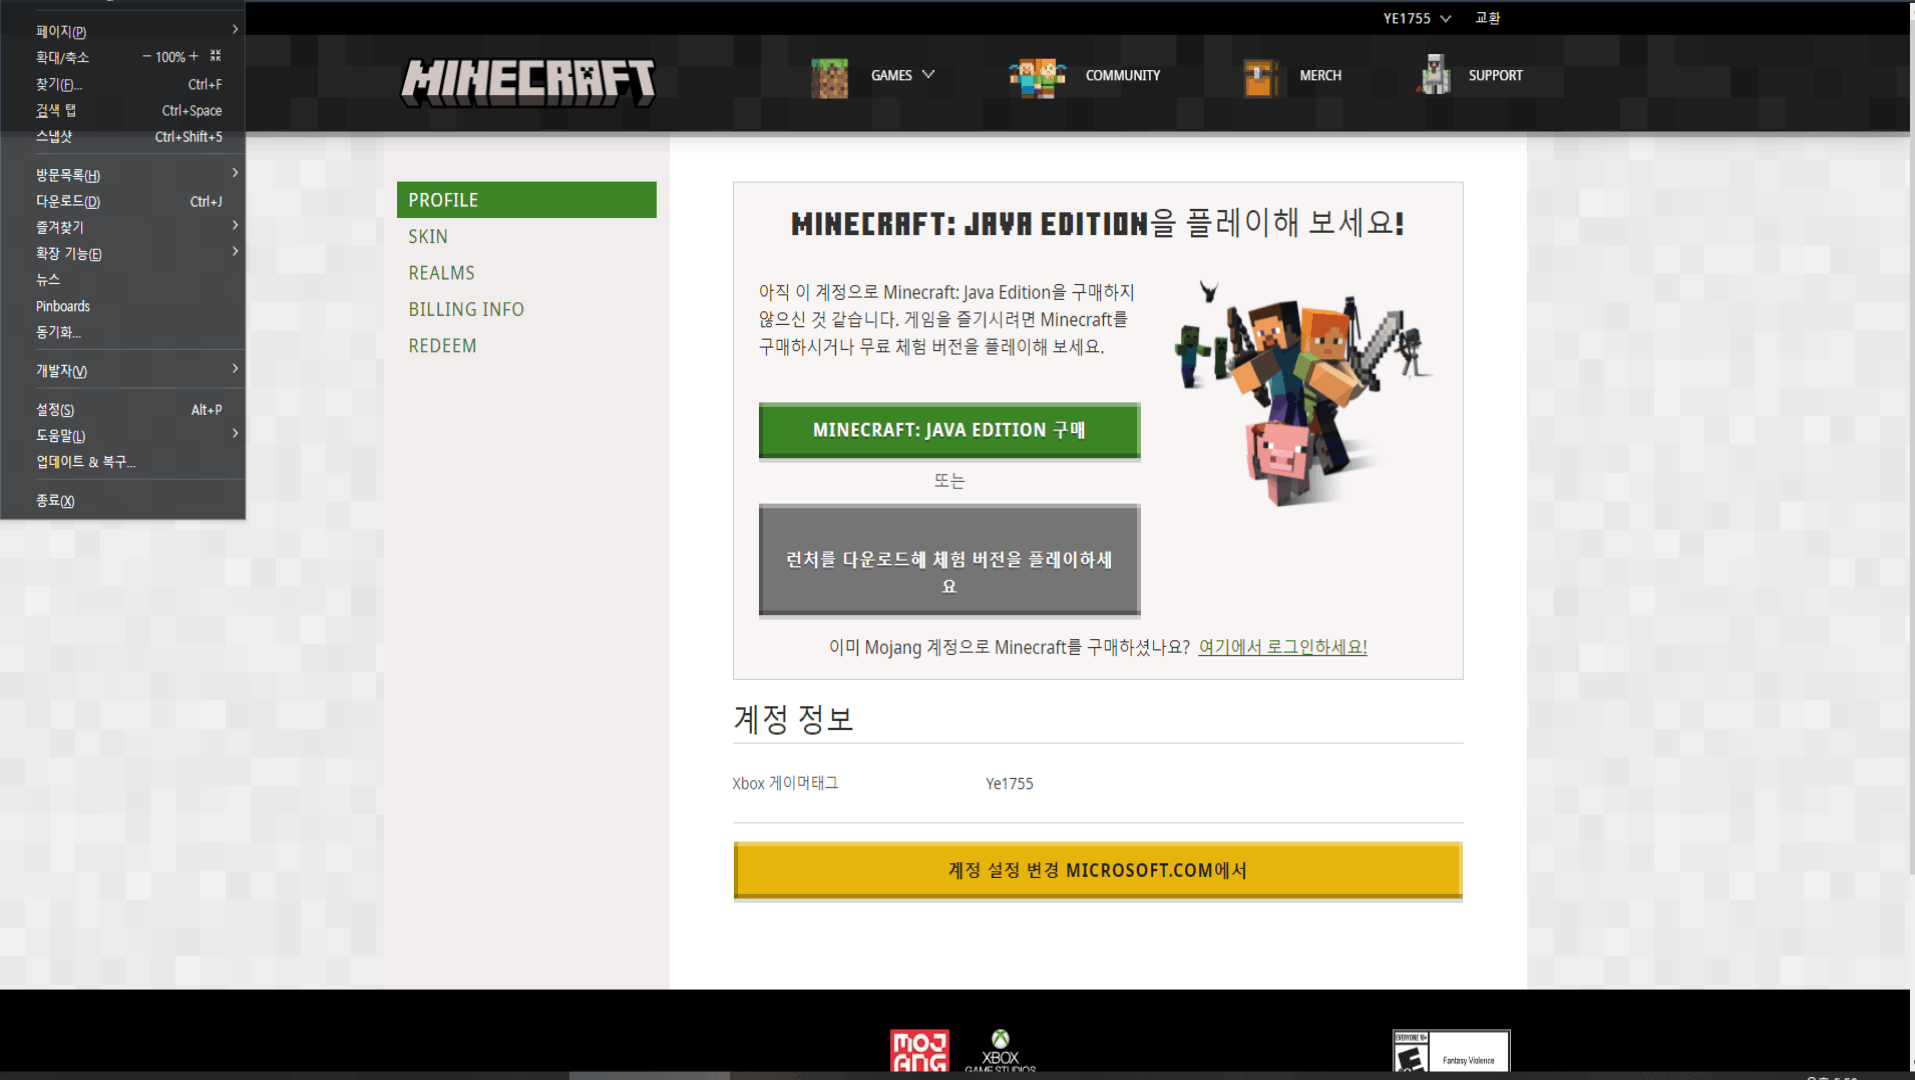The image size is (1915, 1080).
Task: Open the GAMES dropdown chevron
Action: [929, 74]
